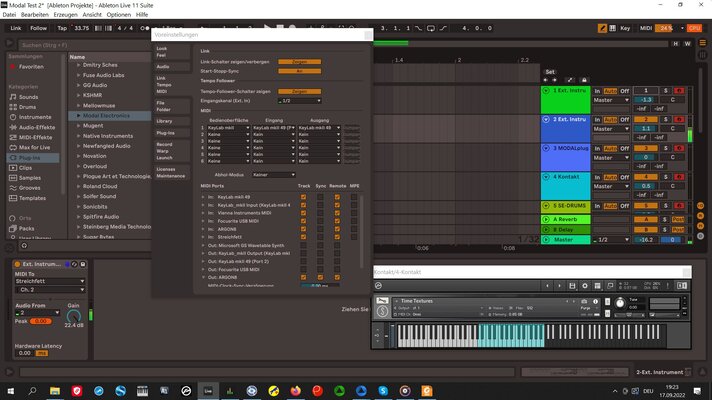Screen dimensions: 712x400
Task: Click Tune knob in Kontakt instrument
Action: click(619, 303)
